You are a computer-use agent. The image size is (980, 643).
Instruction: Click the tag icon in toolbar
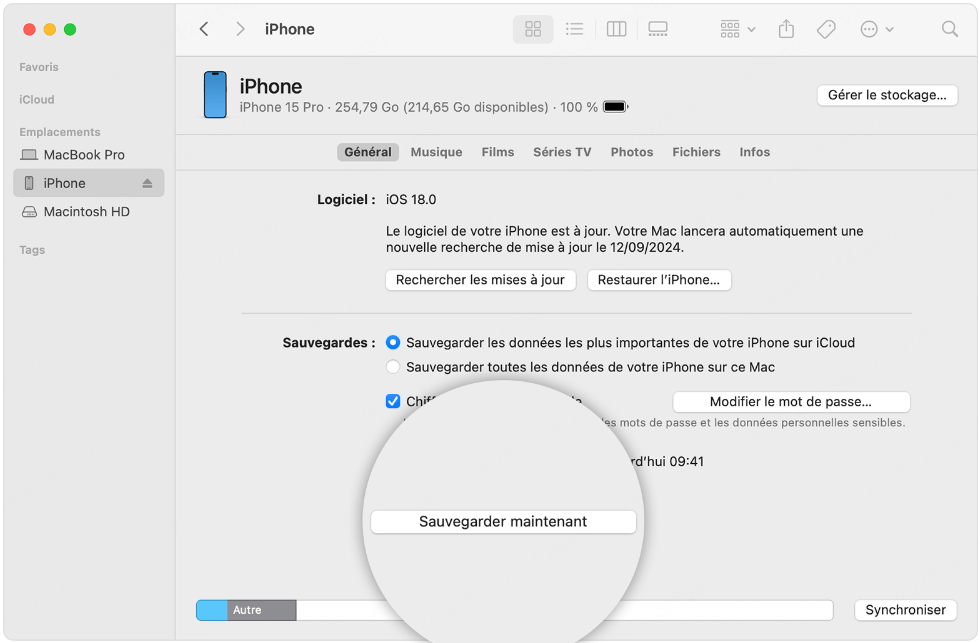tap(826, 29)
